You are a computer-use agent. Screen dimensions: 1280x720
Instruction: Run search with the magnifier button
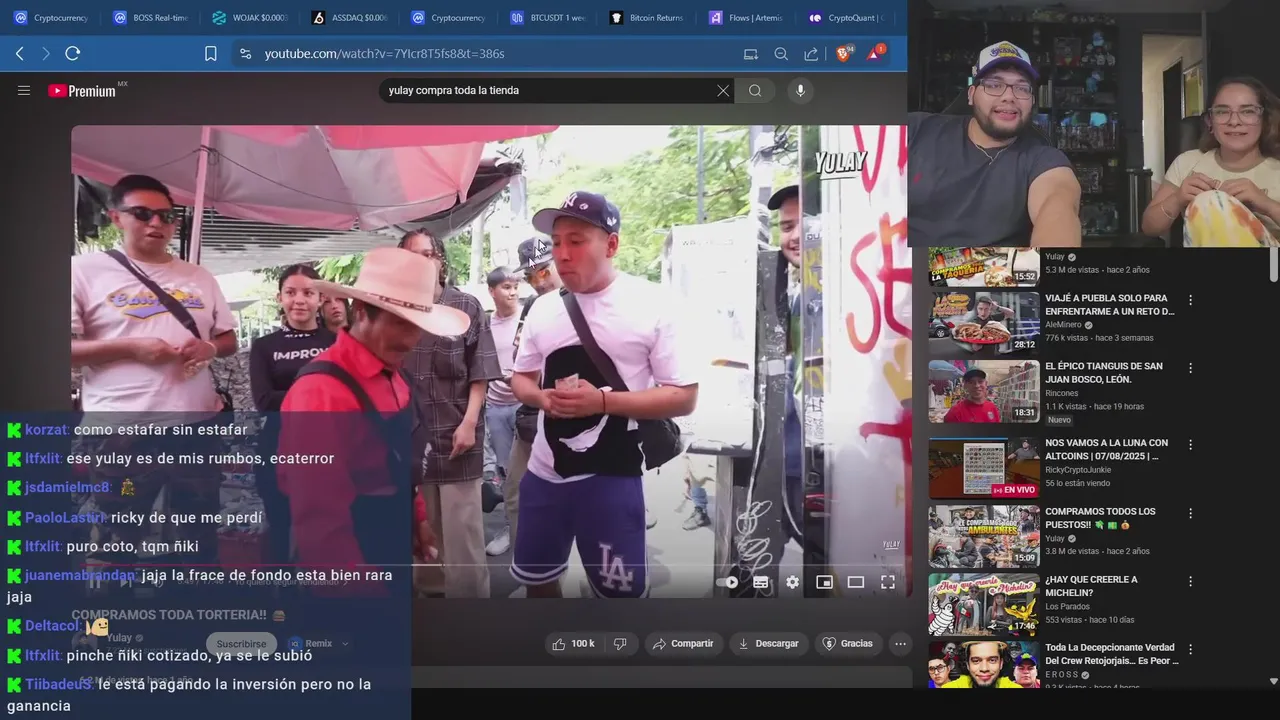[x=755, y=90]
